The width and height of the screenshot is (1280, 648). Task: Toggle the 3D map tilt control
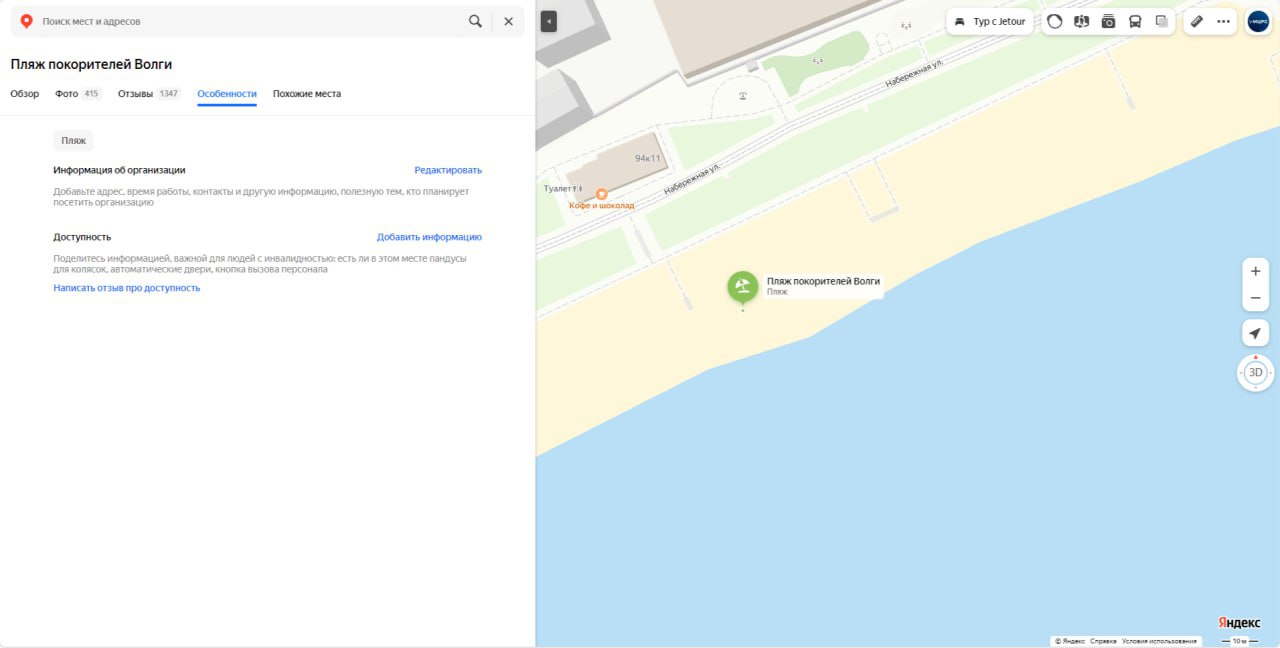[1256, 373]
